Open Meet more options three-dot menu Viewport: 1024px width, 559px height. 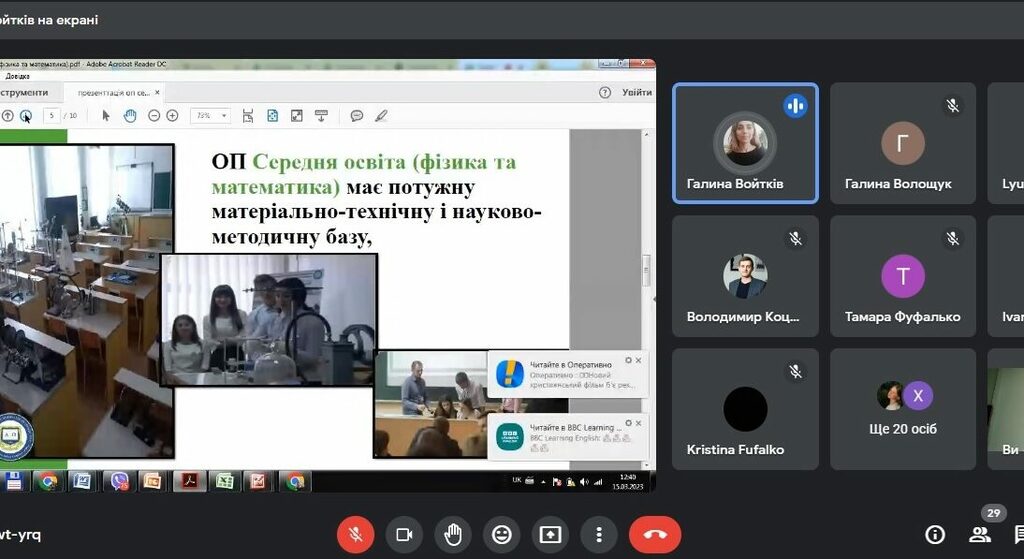point(599,534)
